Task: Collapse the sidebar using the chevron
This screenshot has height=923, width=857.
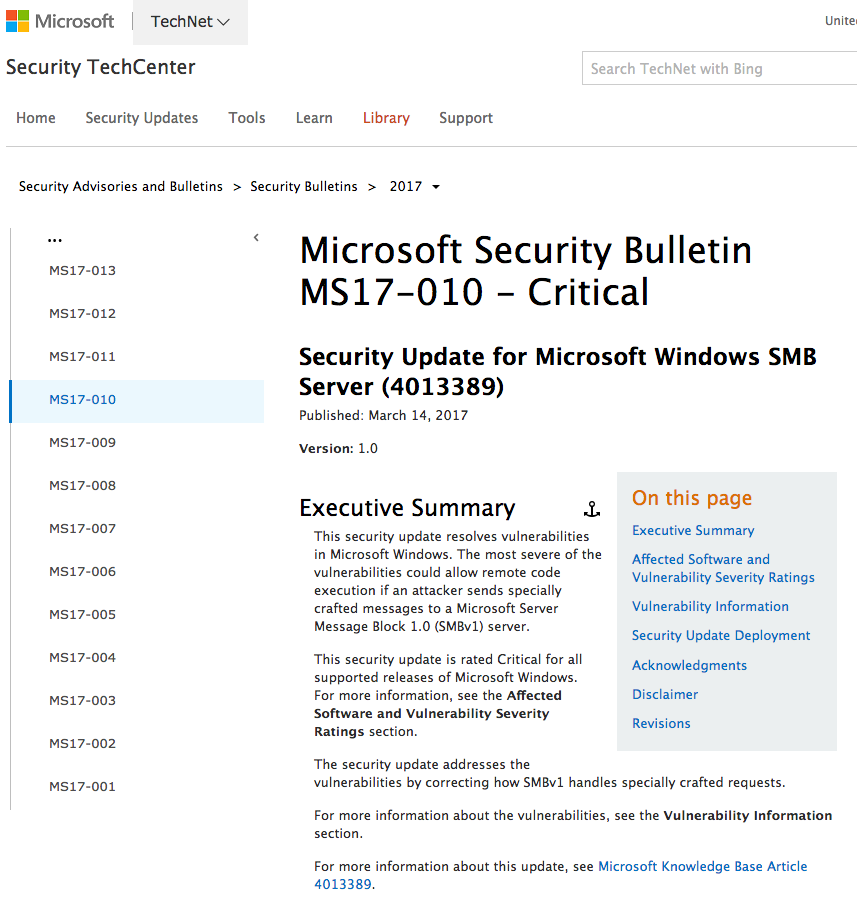Action: [x=256, y=237]
